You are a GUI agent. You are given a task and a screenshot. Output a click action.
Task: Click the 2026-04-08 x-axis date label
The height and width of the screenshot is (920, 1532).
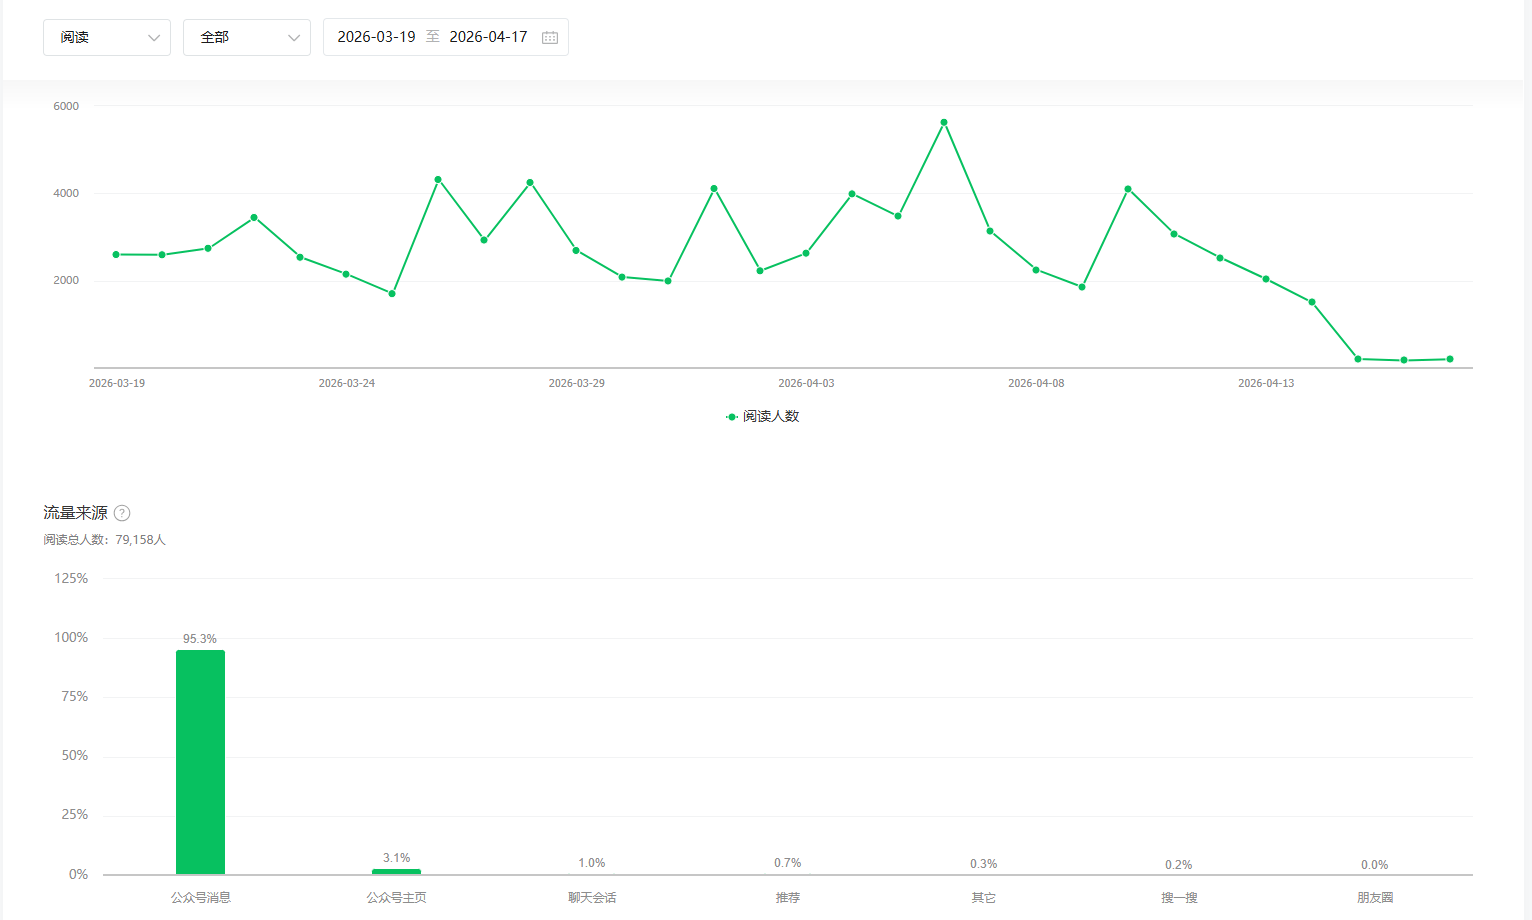click(1036, 383)
